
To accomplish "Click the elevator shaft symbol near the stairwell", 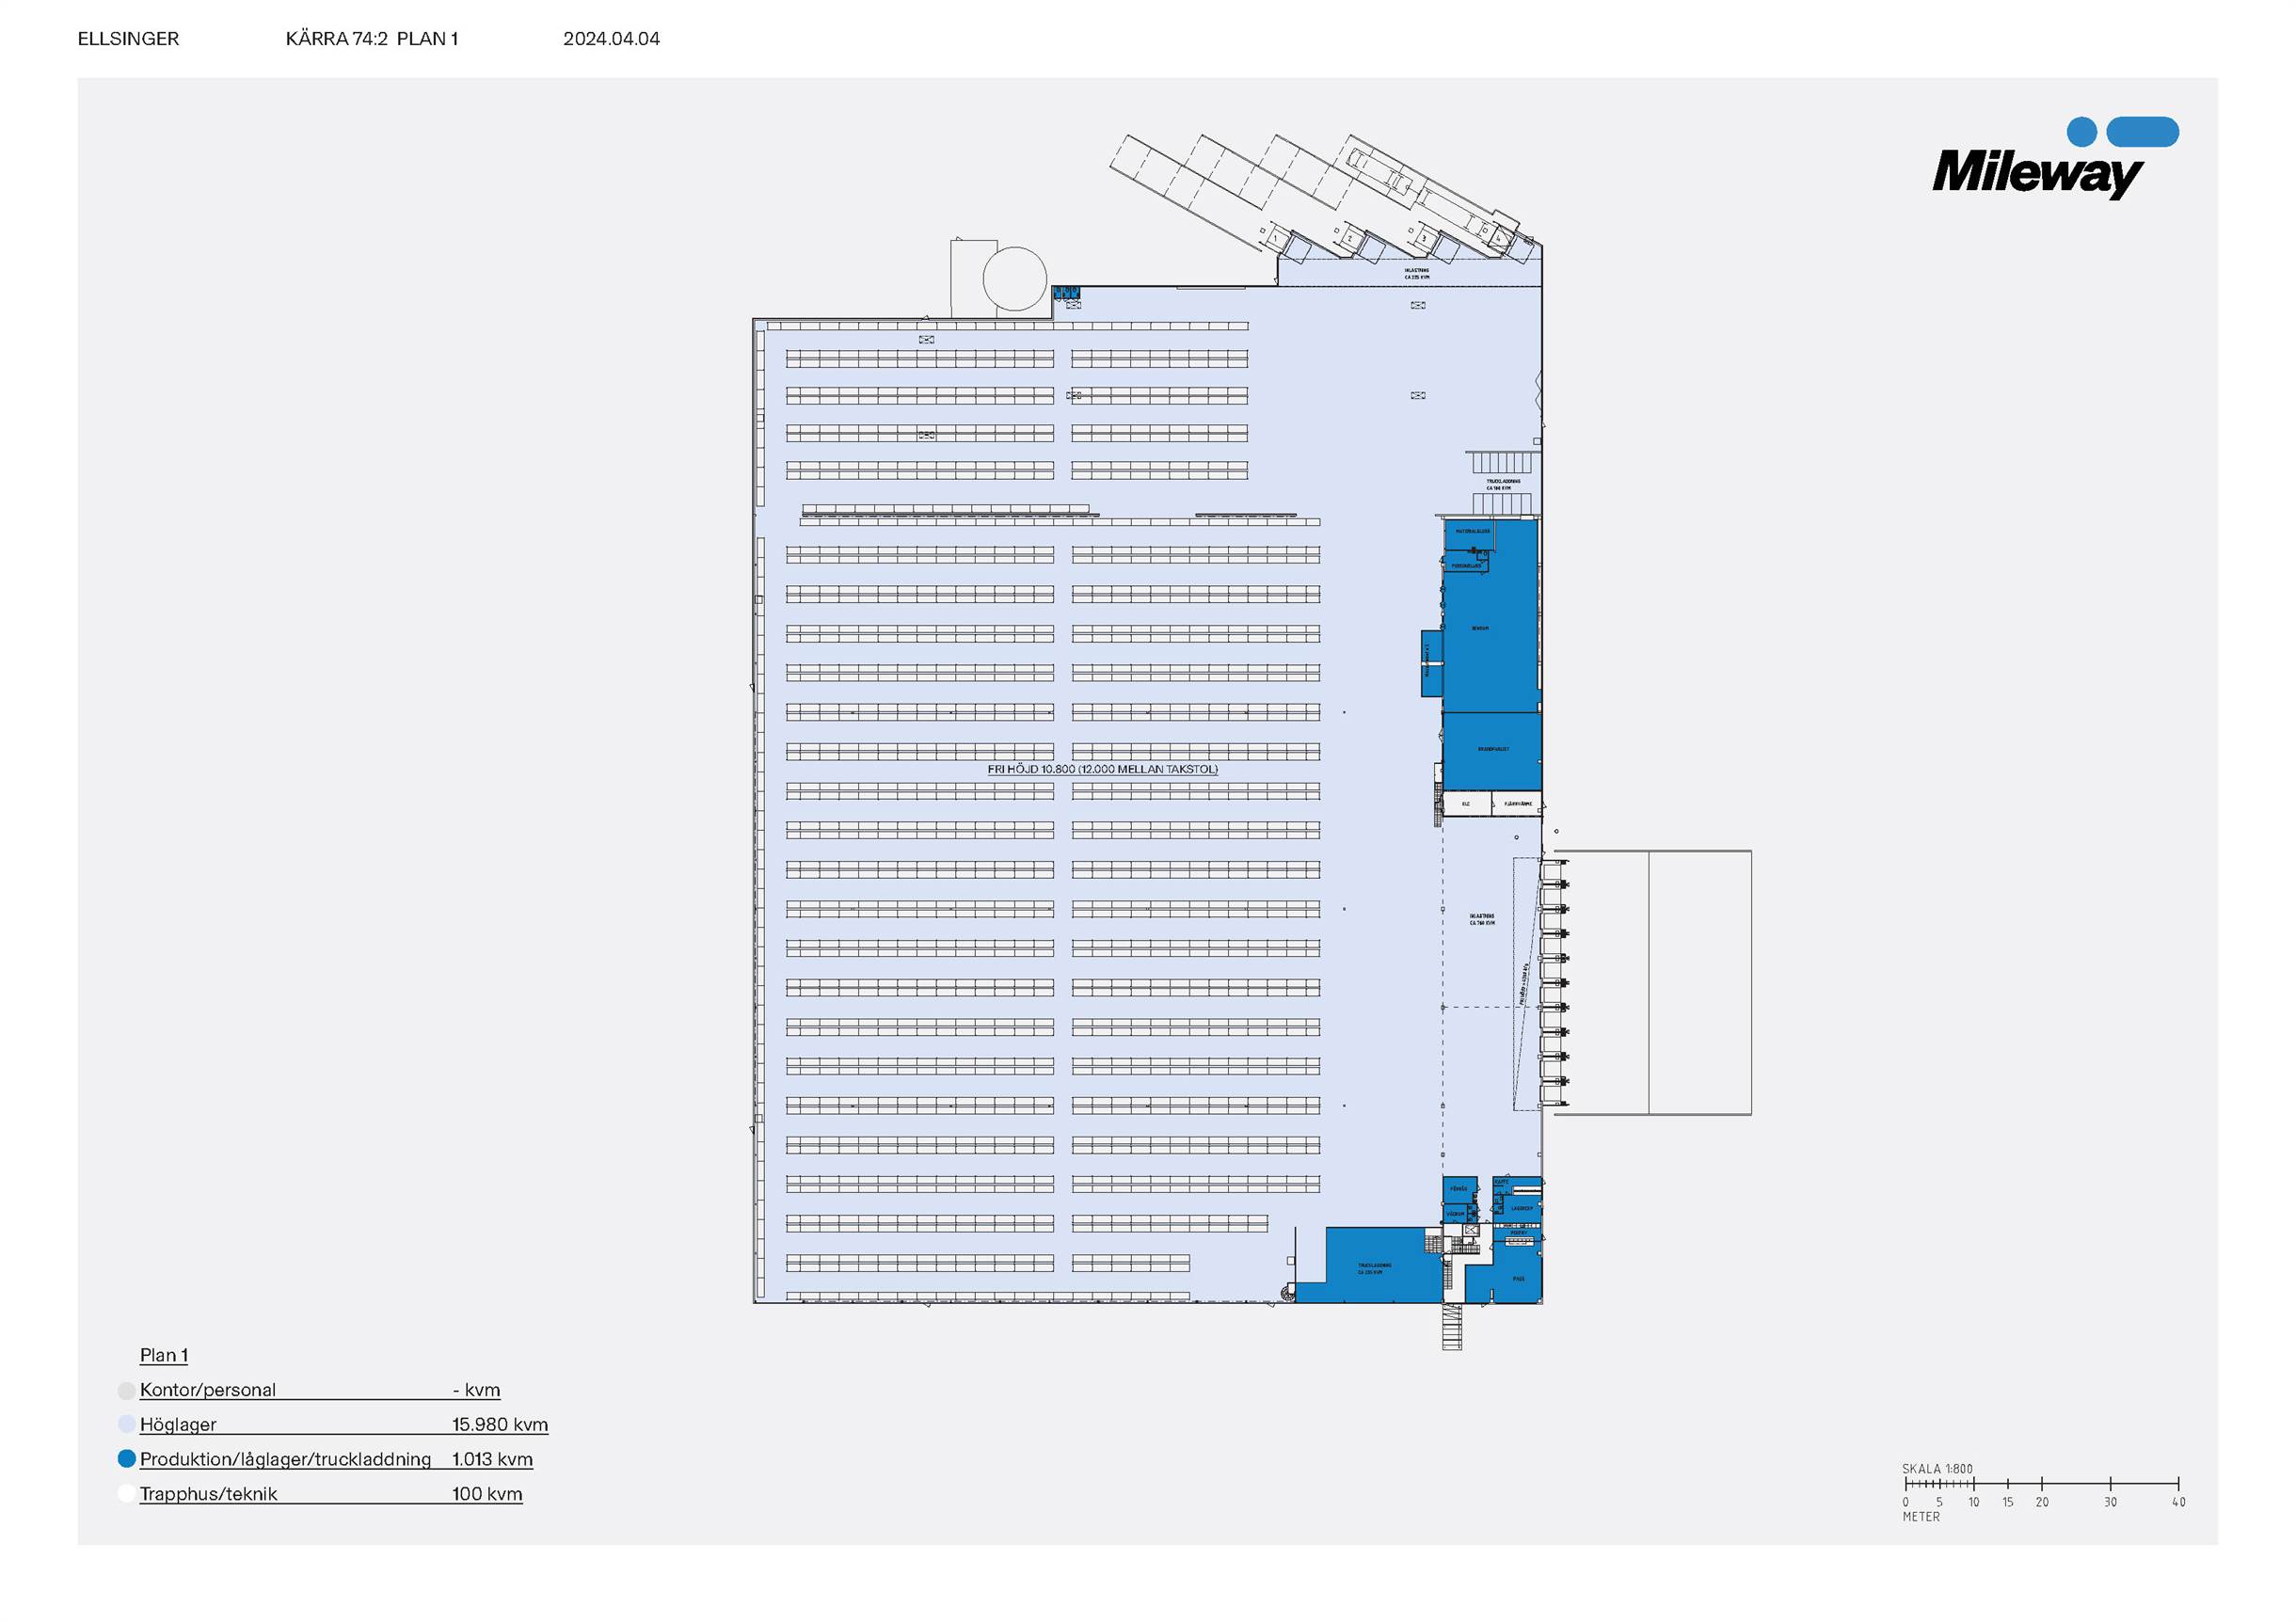I will (1471, 1230).
